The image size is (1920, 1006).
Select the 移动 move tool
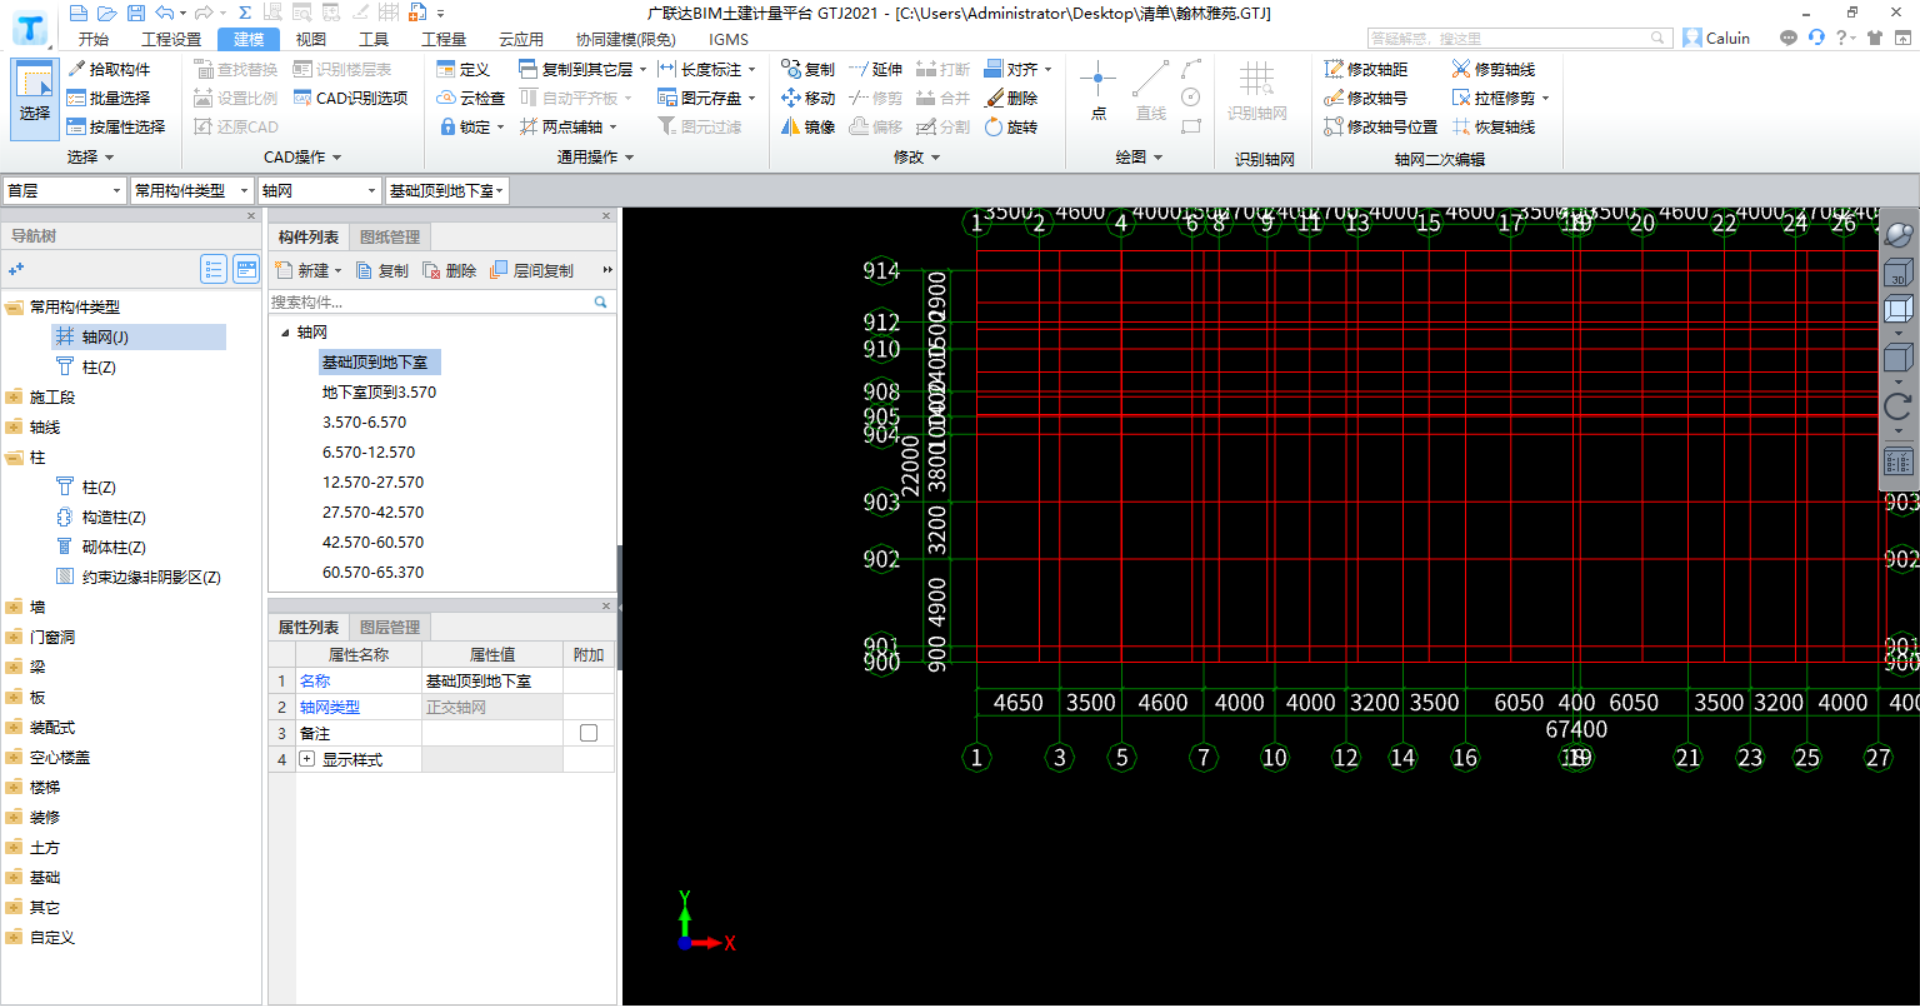point(808,98)
